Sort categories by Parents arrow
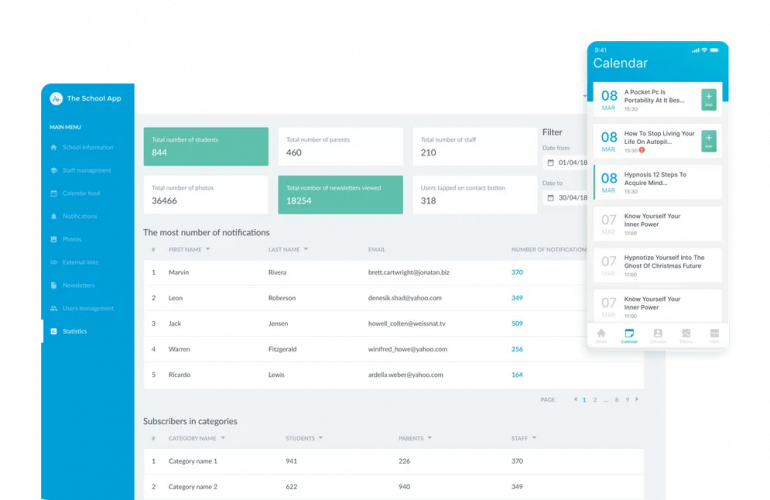This screenshot has width=770, height=500. click(430, 438)
